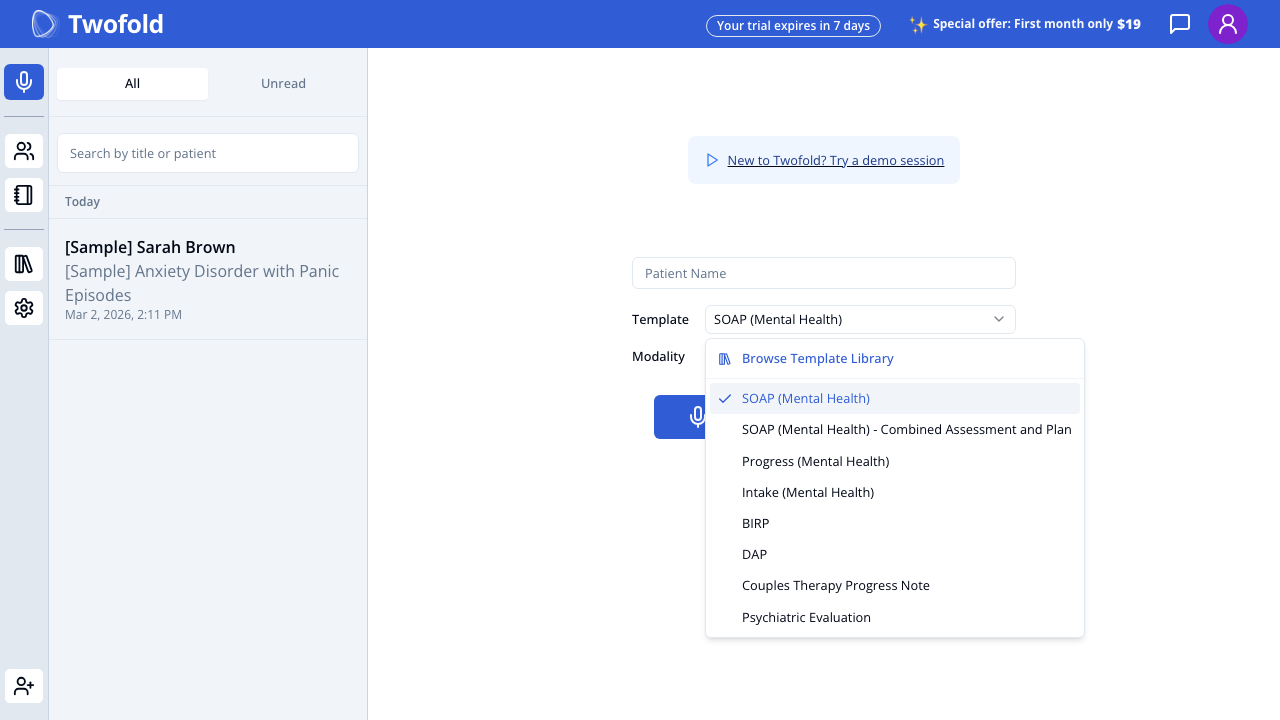The height and width of the screenshot is (720, 1280).
Task: Open the Try a demo session link
Action: coord(835,160)
